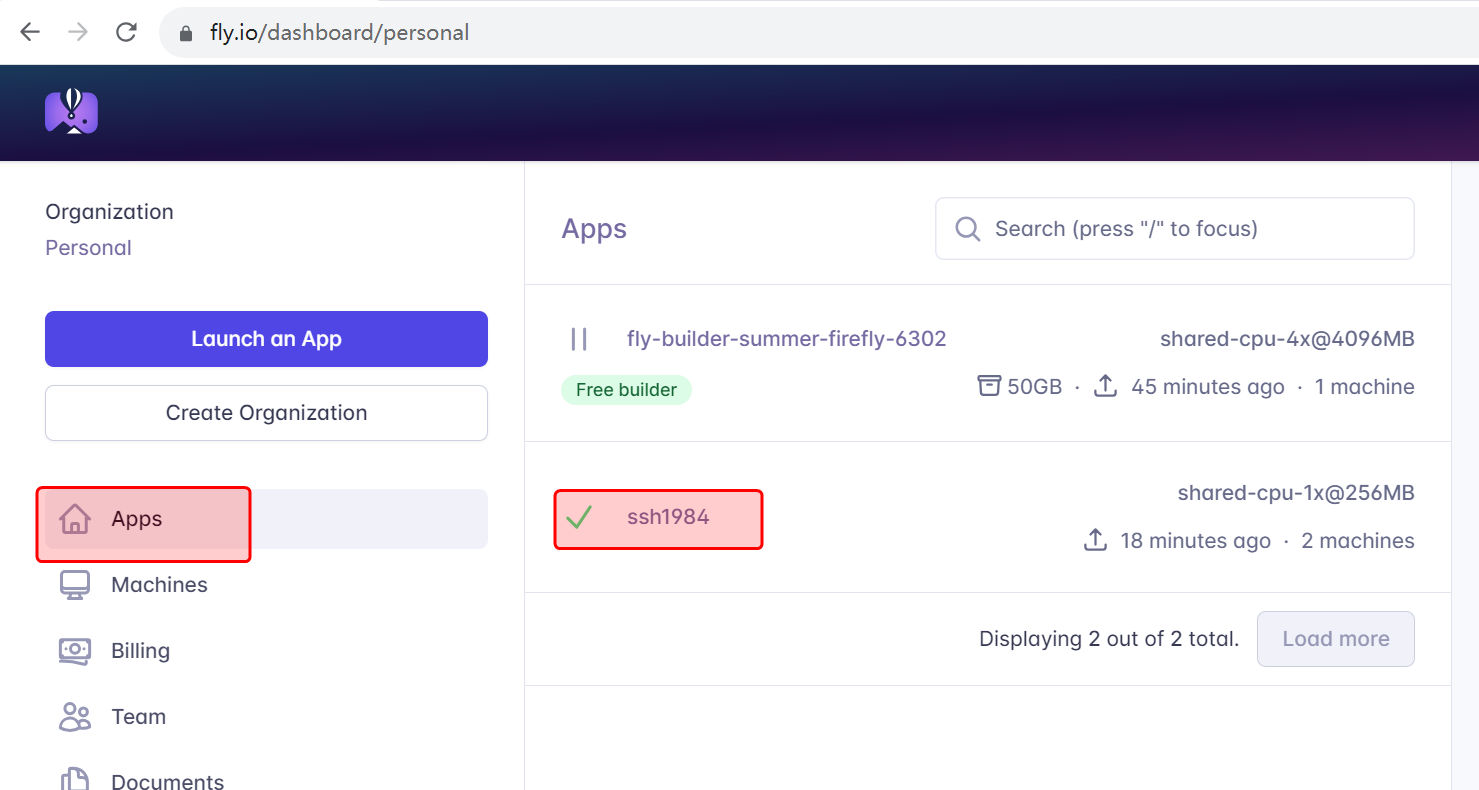The height and width of the screenshot is (790, 1479).
Task: Open the ssh1984 app link
Action: (x=668, y=517)
